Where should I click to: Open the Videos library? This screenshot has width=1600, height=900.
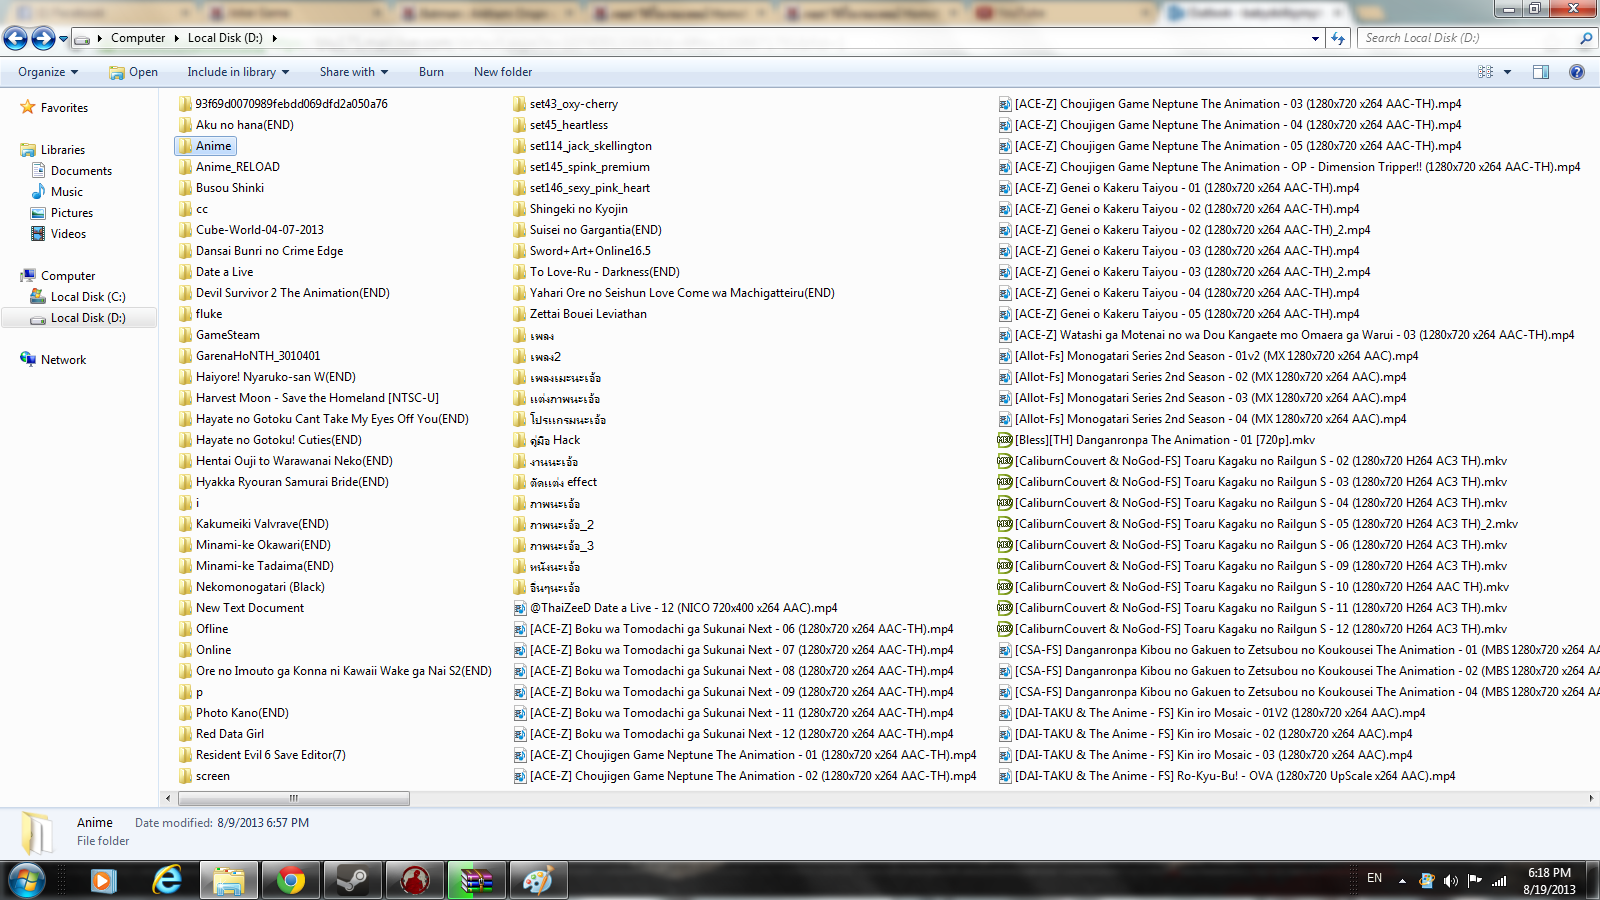(68, 234)
